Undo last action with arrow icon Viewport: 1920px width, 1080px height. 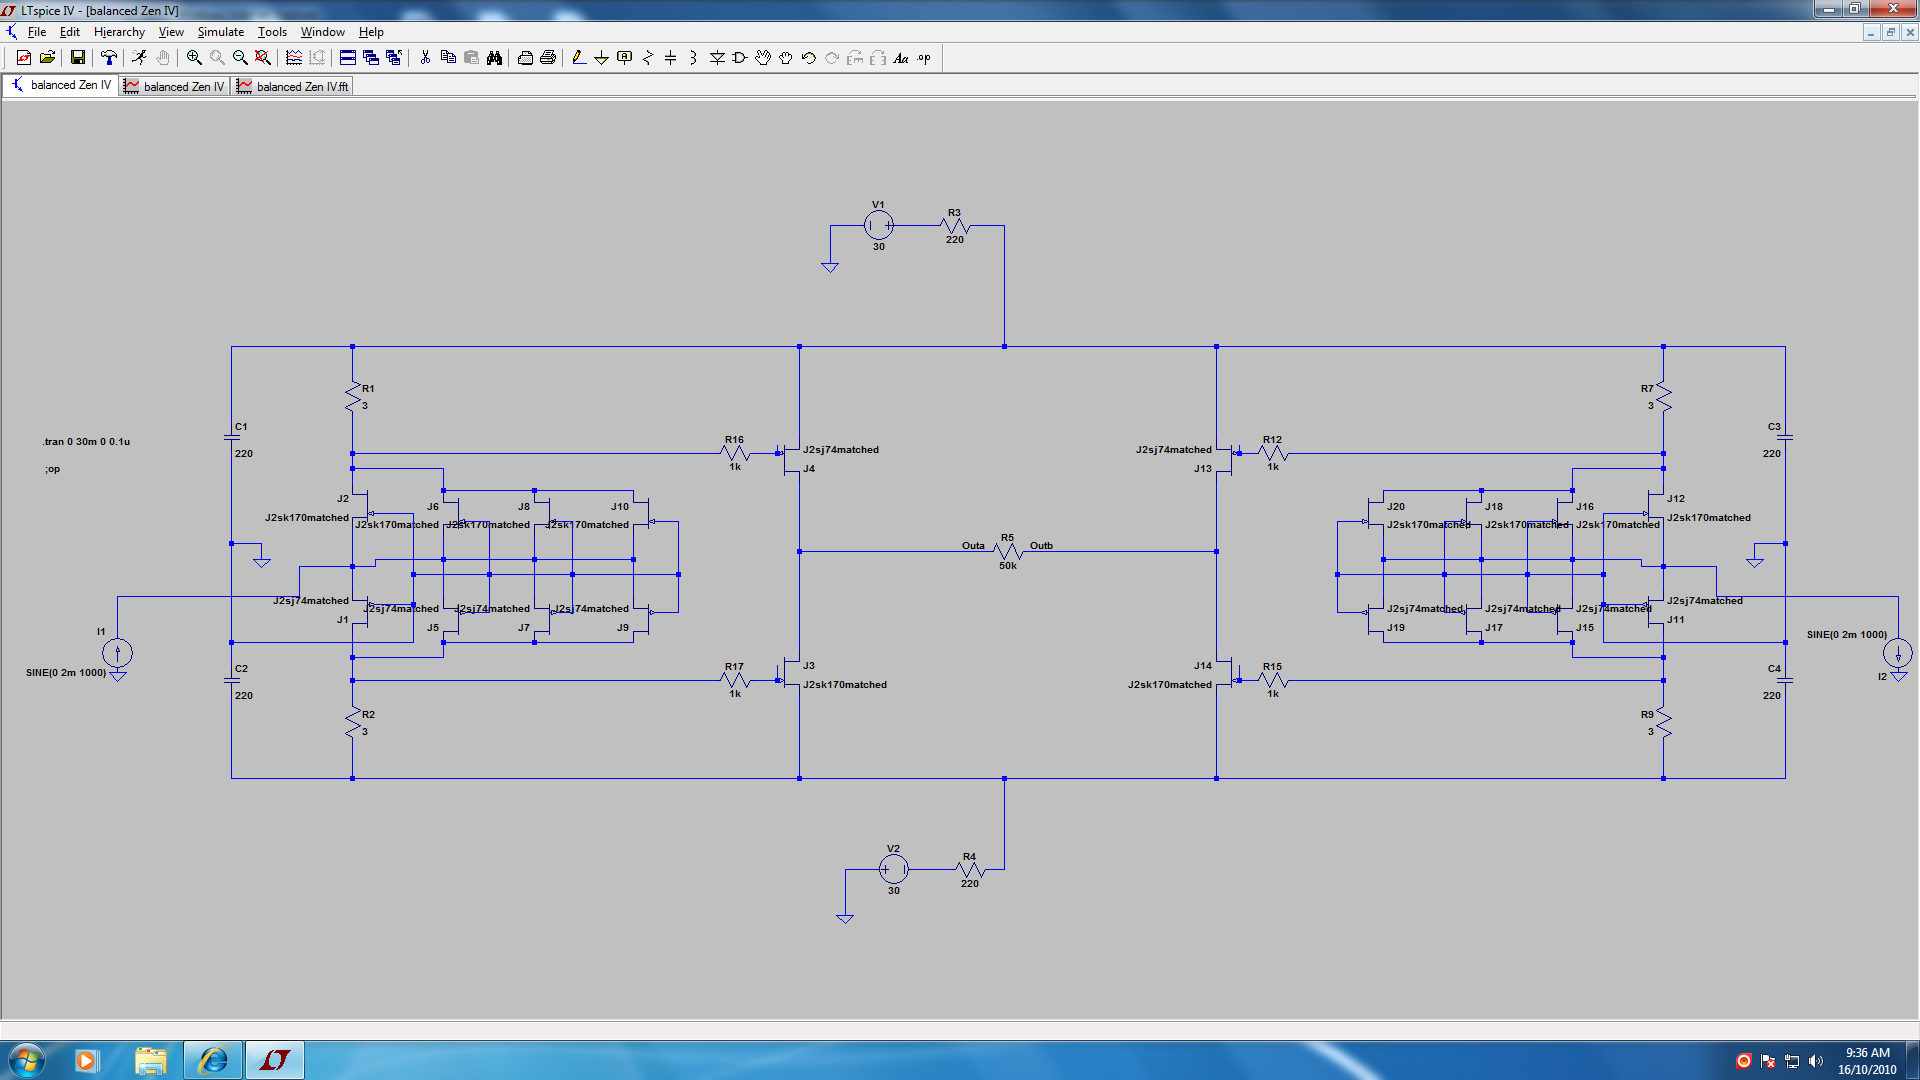[x=809, y=58]
